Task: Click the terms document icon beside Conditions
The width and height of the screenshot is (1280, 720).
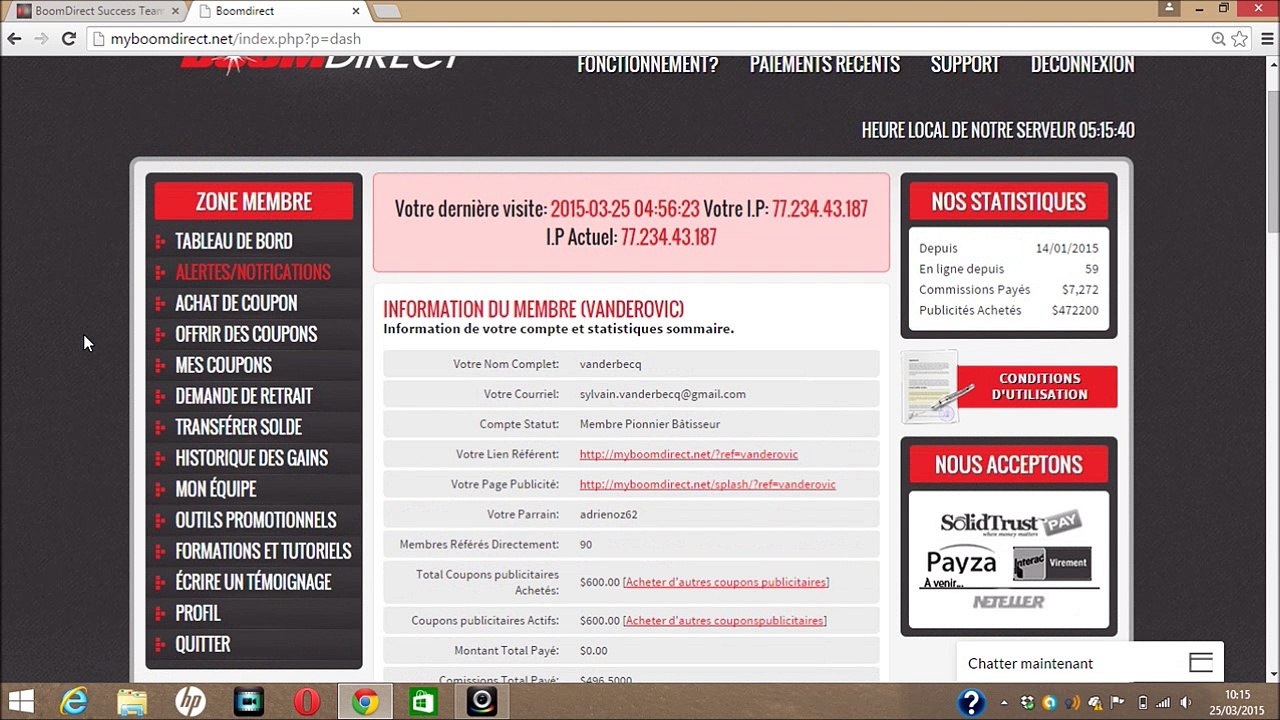Action: tap(932, 387)
